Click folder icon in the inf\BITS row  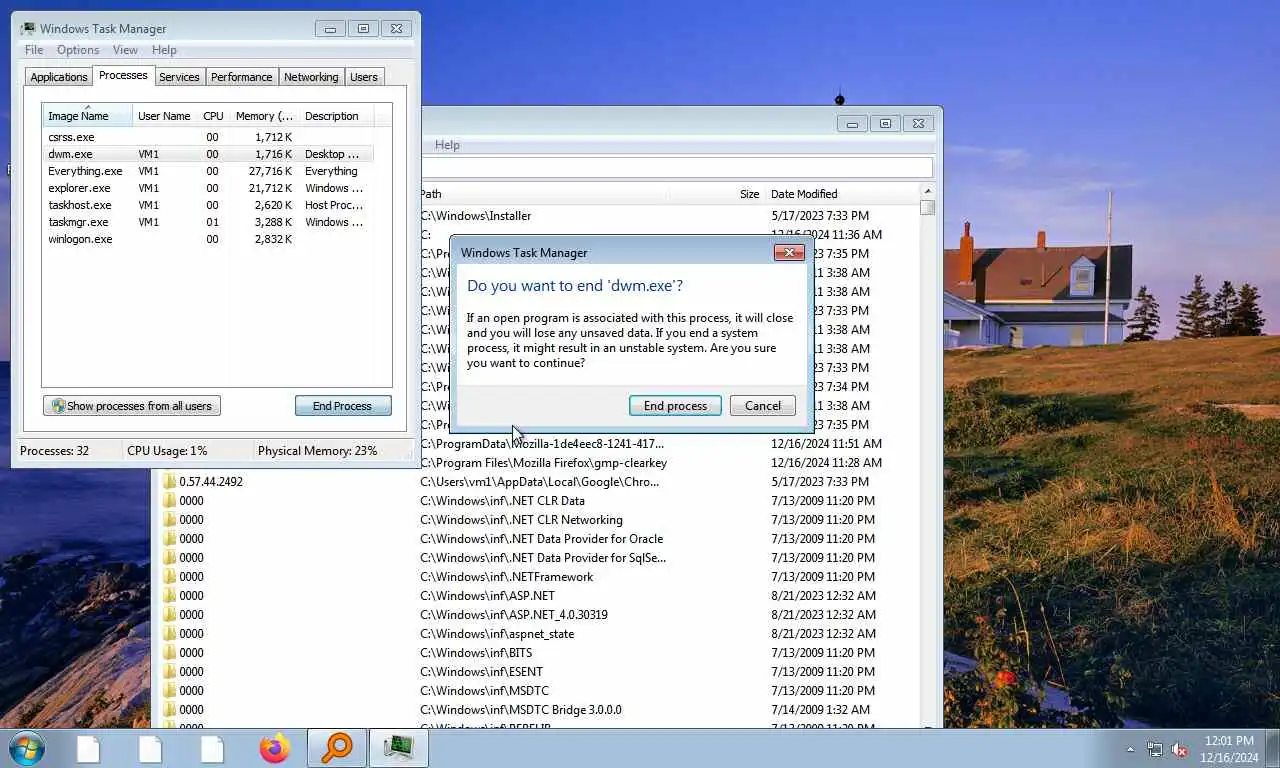pyautogui.click(x=170, y=653)
